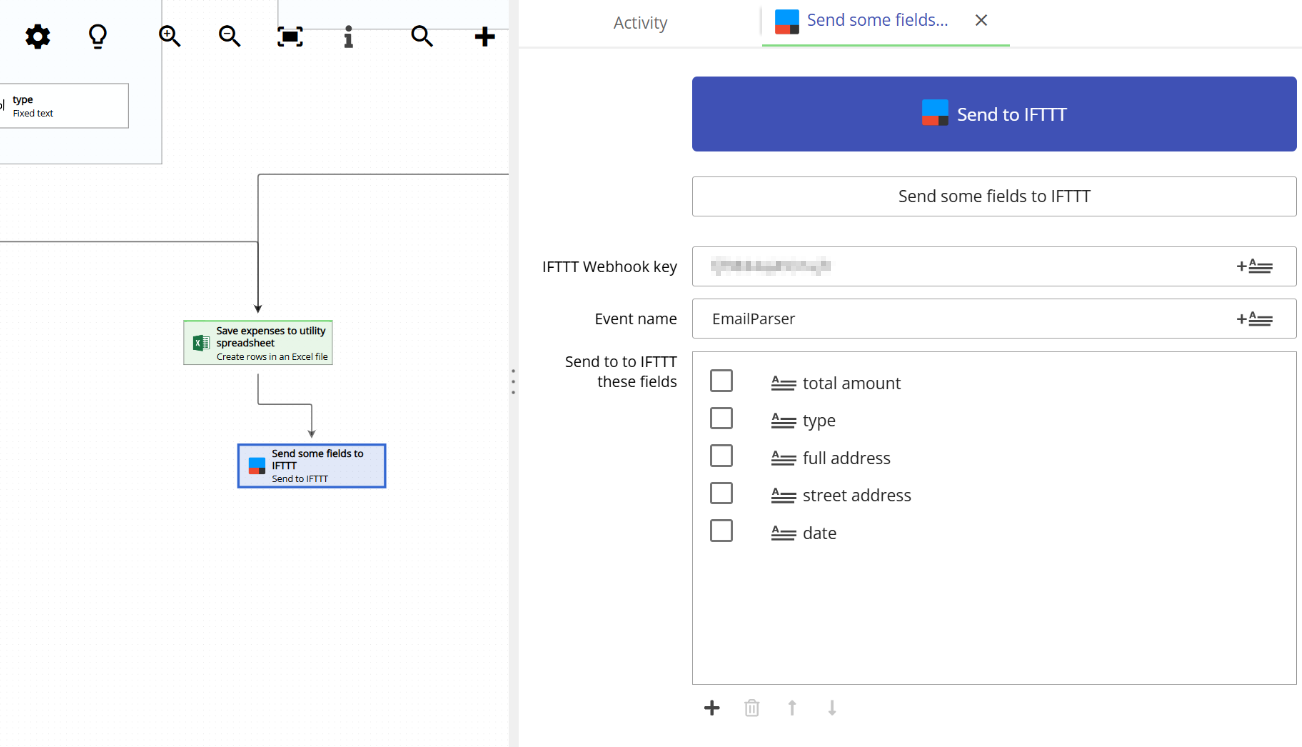Insert a field into Event name
1302x747 pixels.
pos(1256,318)
